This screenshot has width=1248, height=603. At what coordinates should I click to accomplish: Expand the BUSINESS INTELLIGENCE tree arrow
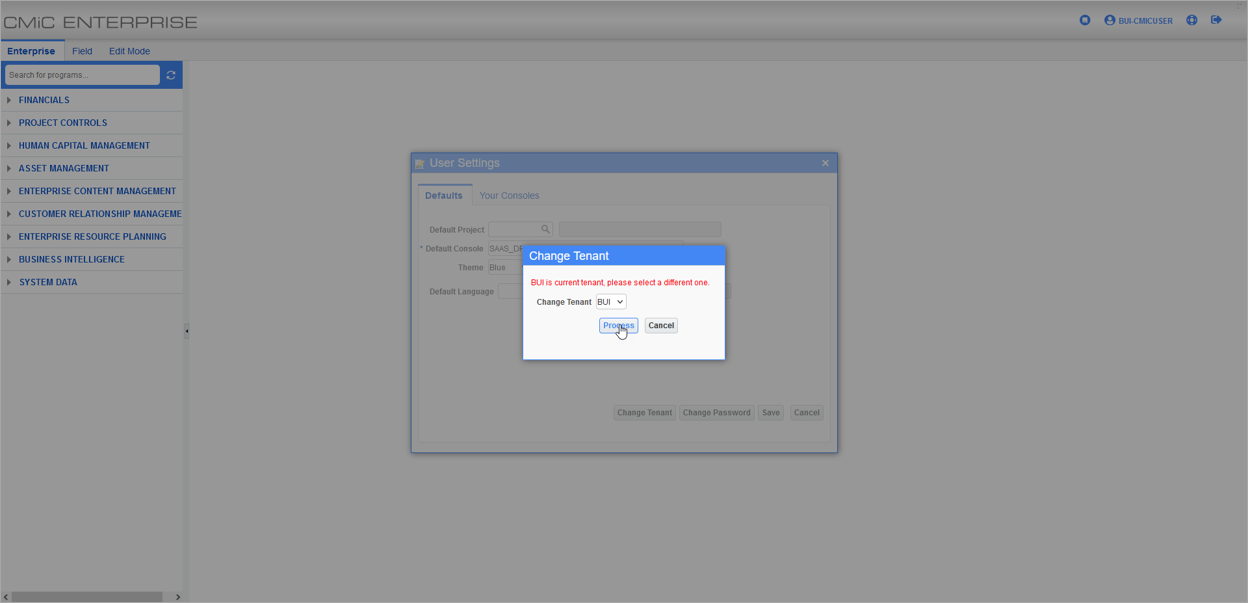tap(9, 260)
